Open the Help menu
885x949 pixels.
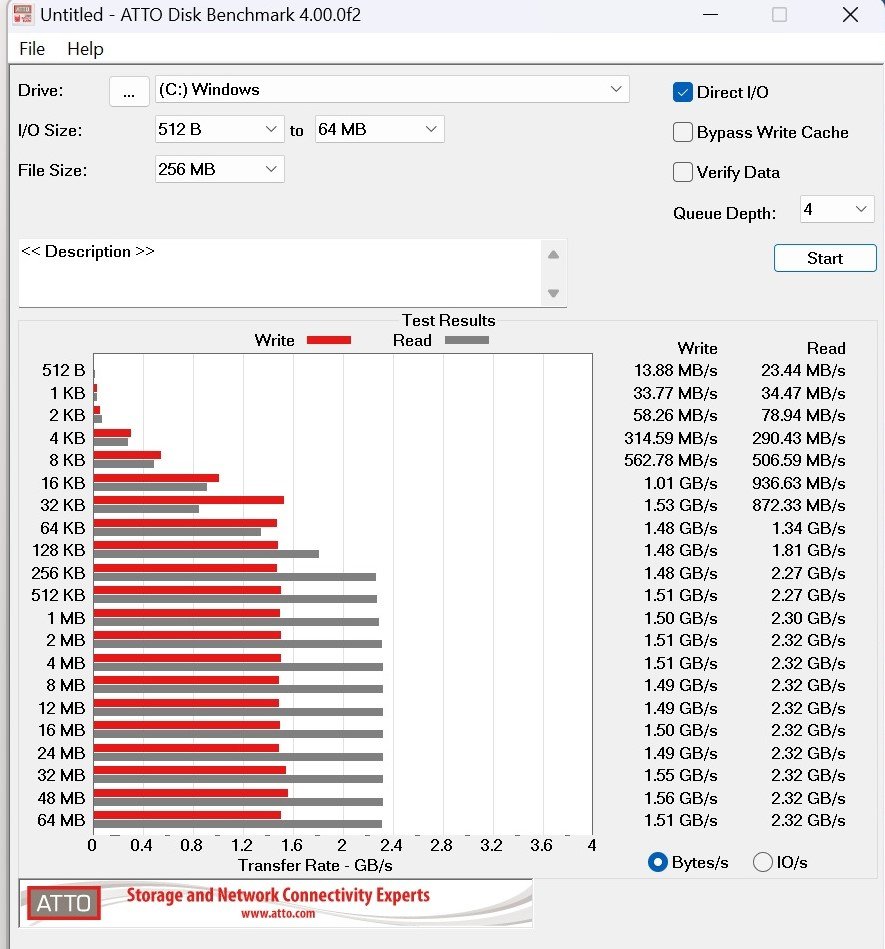tap(85, 48)
